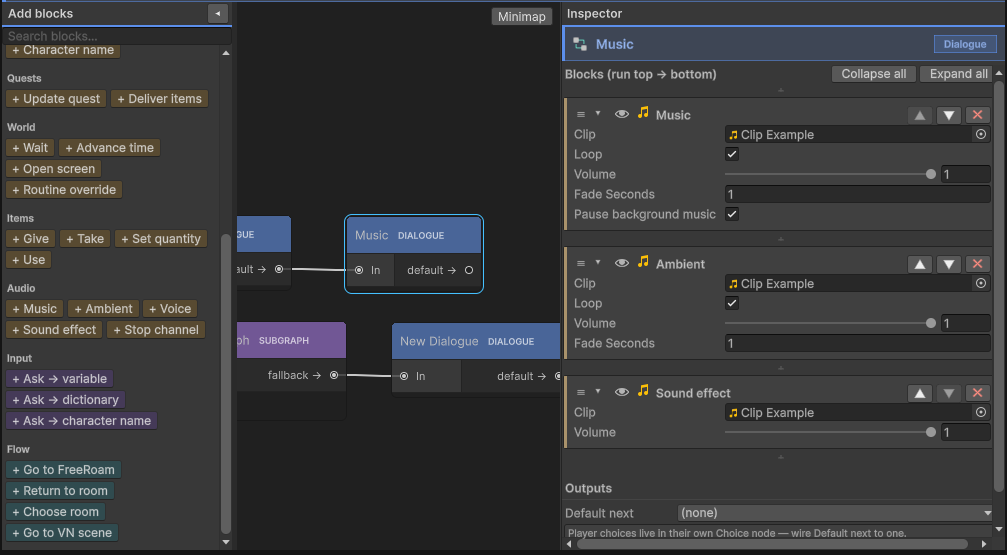The width and height of the screenshot is (1007, 555).
Task: Hide the Ambient block with eye icon
Action: click(x=621, y=263)
